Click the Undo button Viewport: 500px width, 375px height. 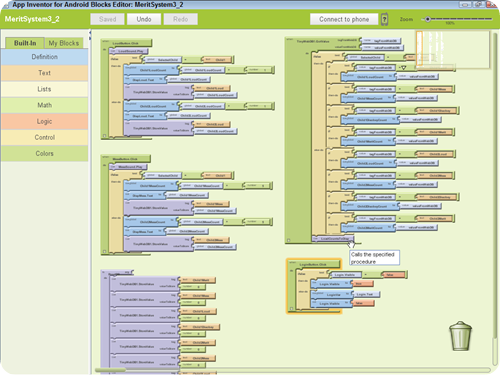tap(144, 19)
